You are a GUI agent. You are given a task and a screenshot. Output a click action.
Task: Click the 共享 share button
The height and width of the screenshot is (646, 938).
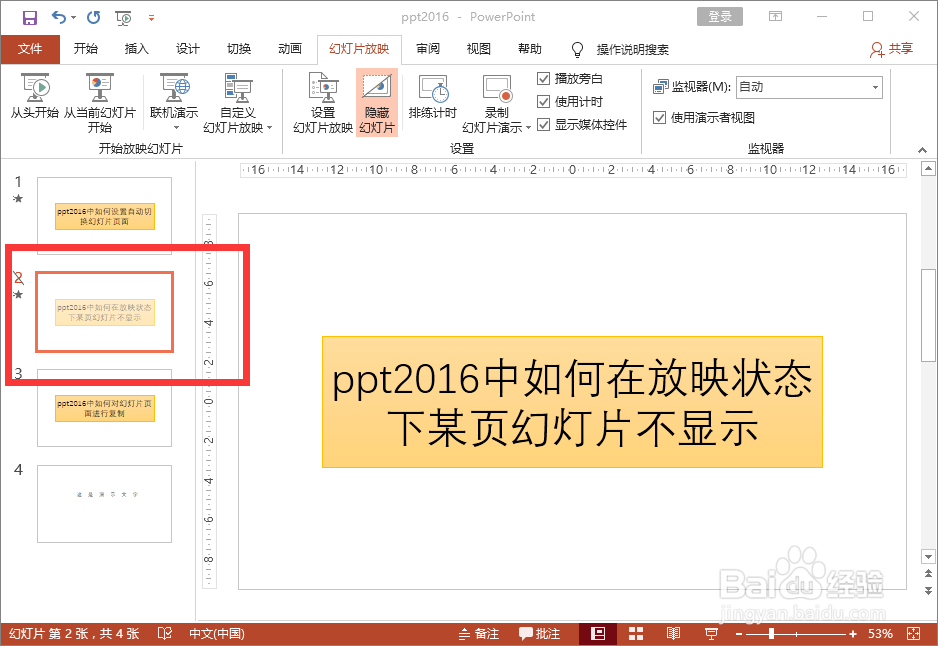coord(891,49)
